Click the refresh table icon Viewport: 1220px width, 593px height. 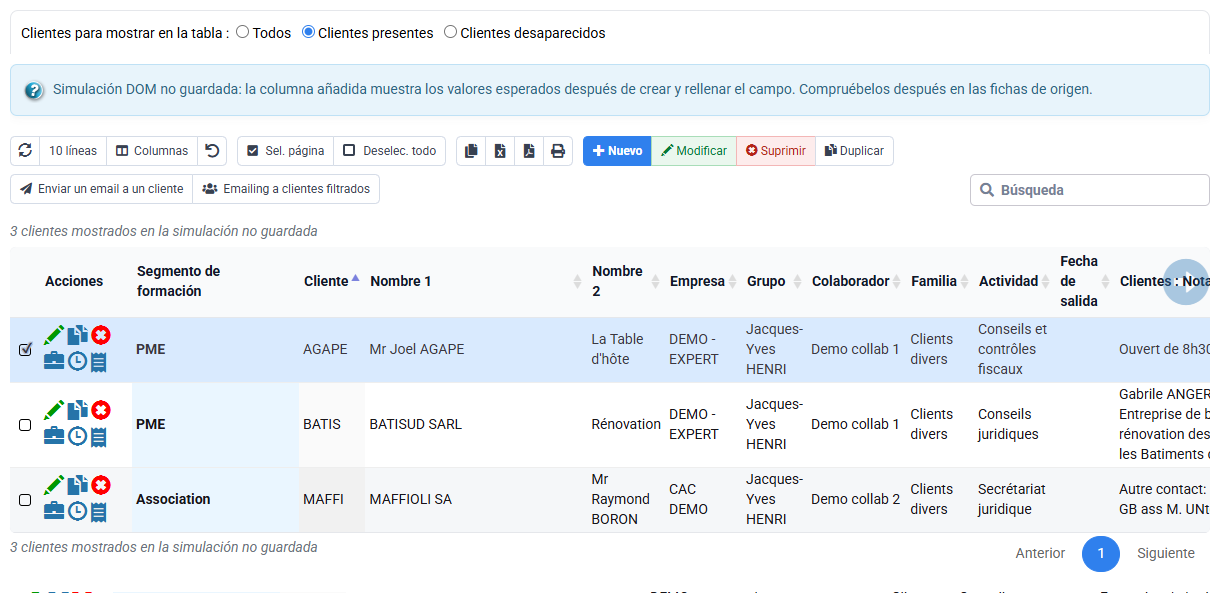25,151
